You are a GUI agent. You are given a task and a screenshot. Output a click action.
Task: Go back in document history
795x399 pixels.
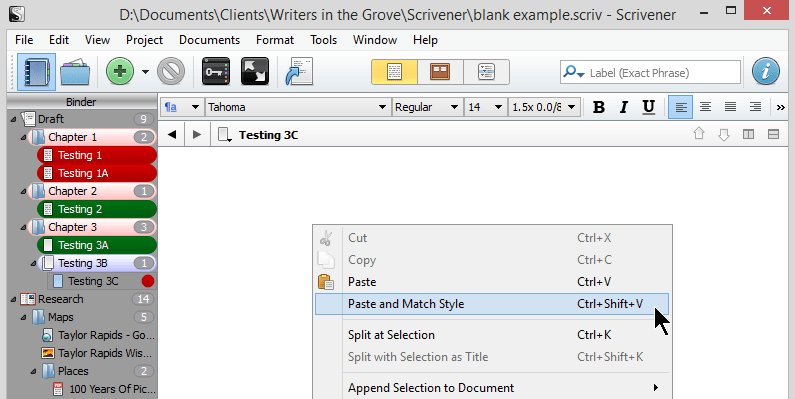tap(172, 134)
